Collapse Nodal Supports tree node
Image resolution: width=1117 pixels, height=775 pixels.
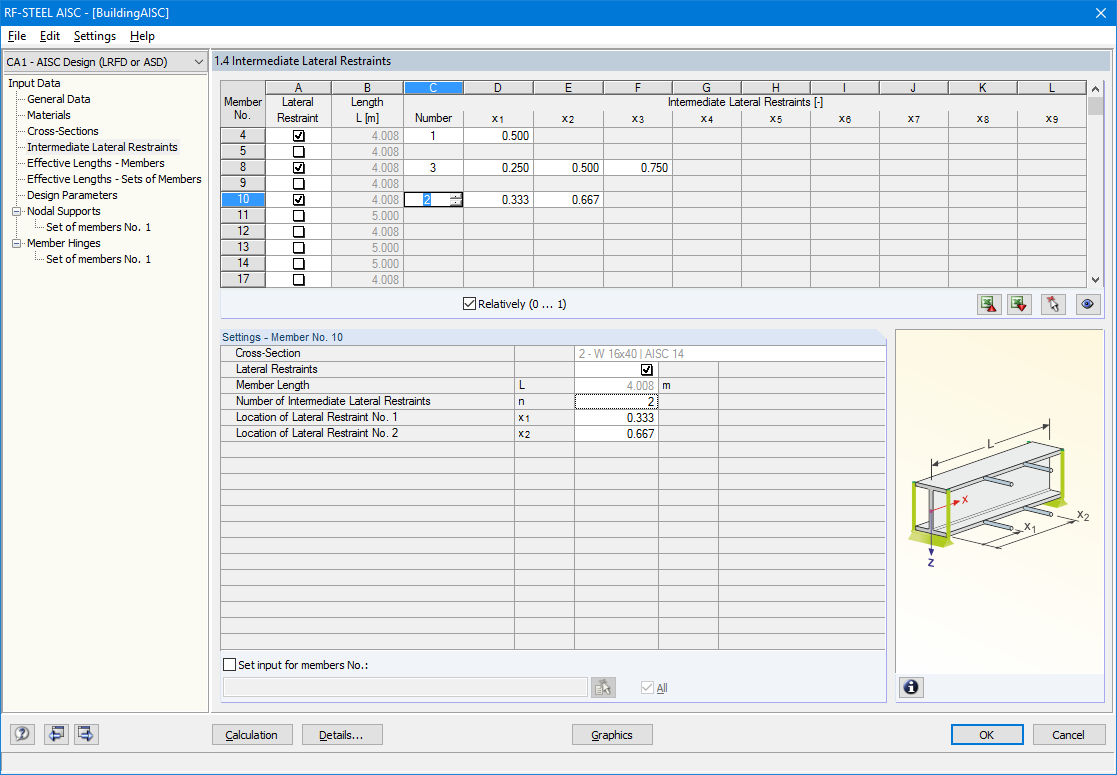[x=16, y=212]
